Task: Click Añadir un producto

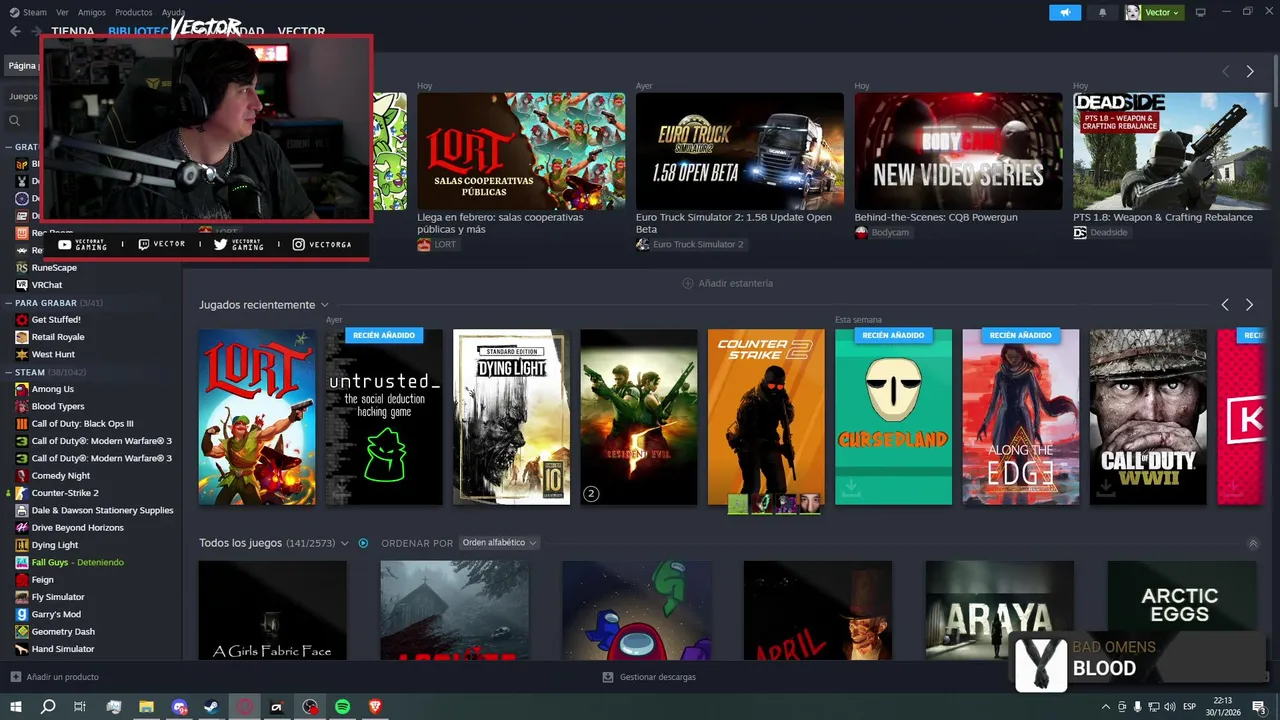Action: [x=55, y=677]
